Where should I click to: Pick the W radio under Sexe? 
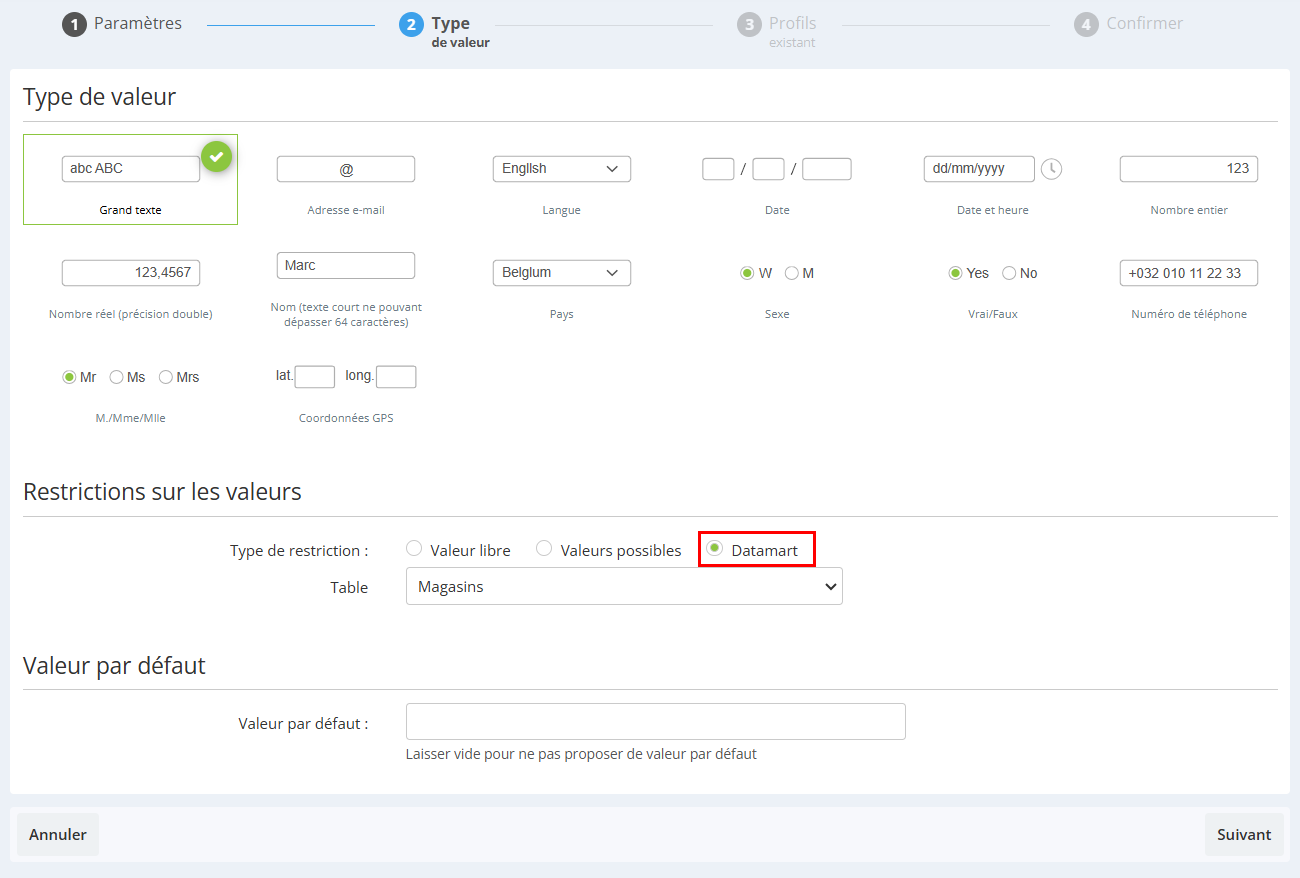747,273
